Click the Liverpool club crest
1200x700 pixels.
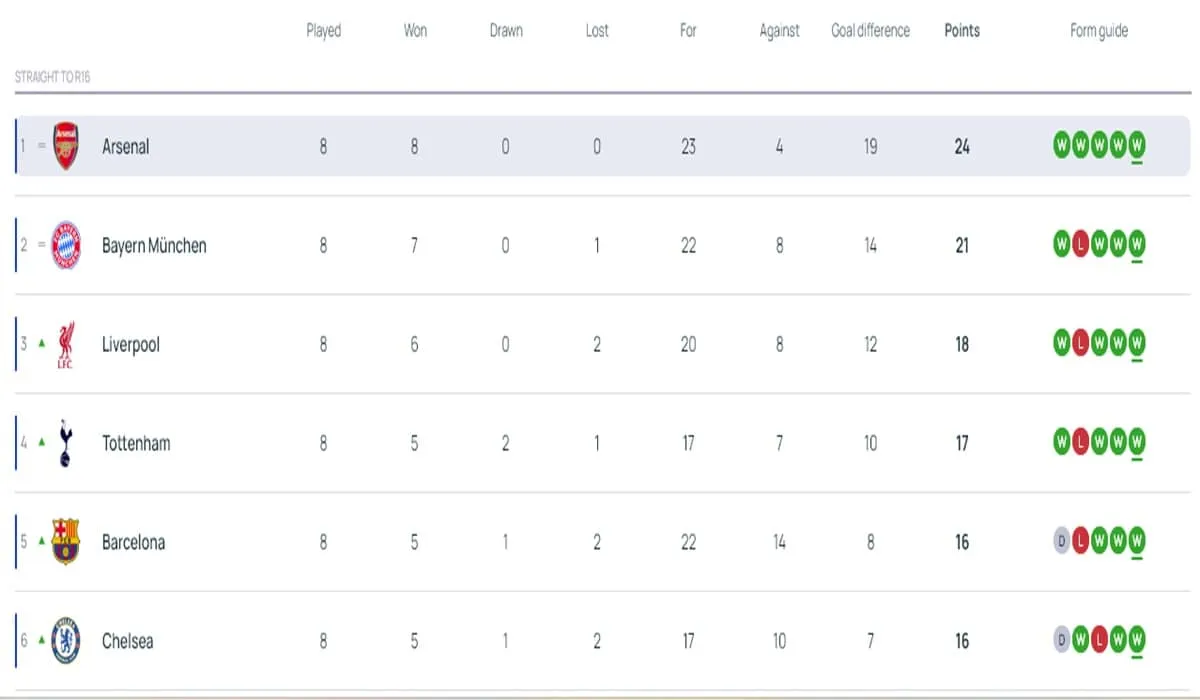(65, 344)
